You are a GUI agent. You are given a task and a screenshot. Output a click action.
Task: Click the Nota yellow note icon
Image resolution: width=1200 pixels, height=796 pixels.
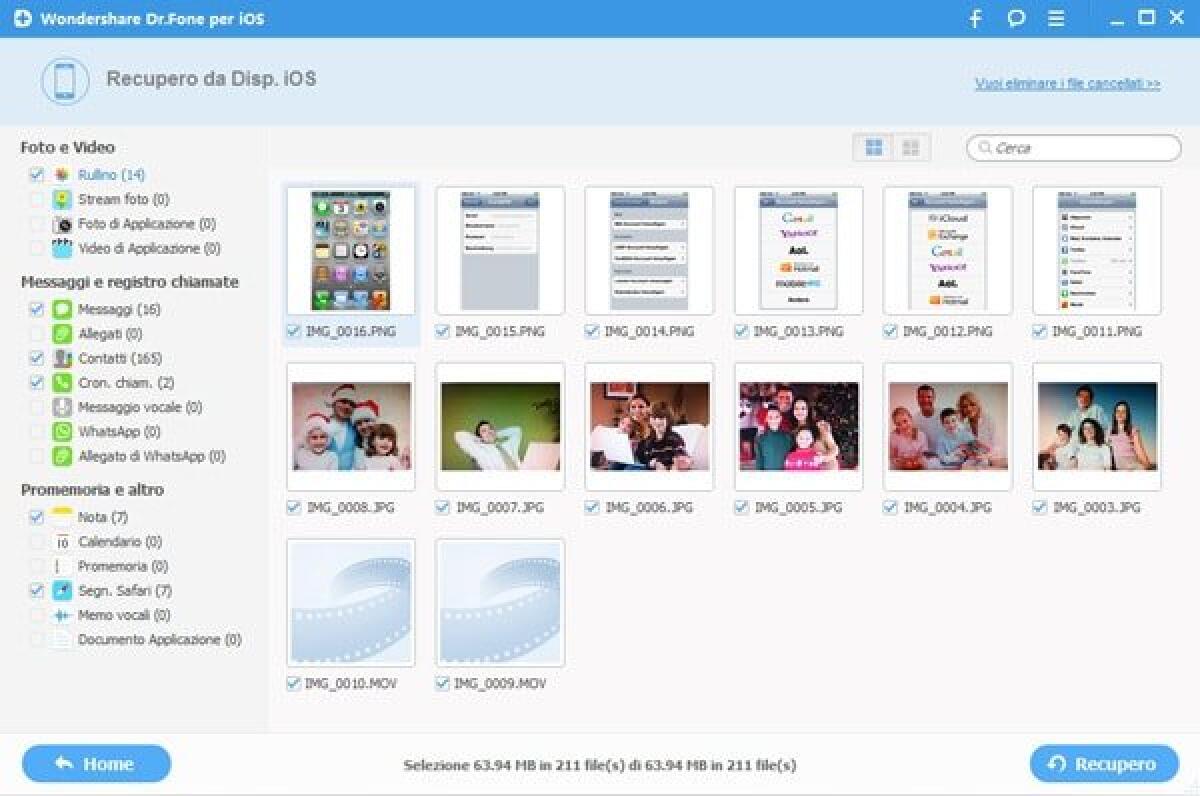tap(60, 517)
